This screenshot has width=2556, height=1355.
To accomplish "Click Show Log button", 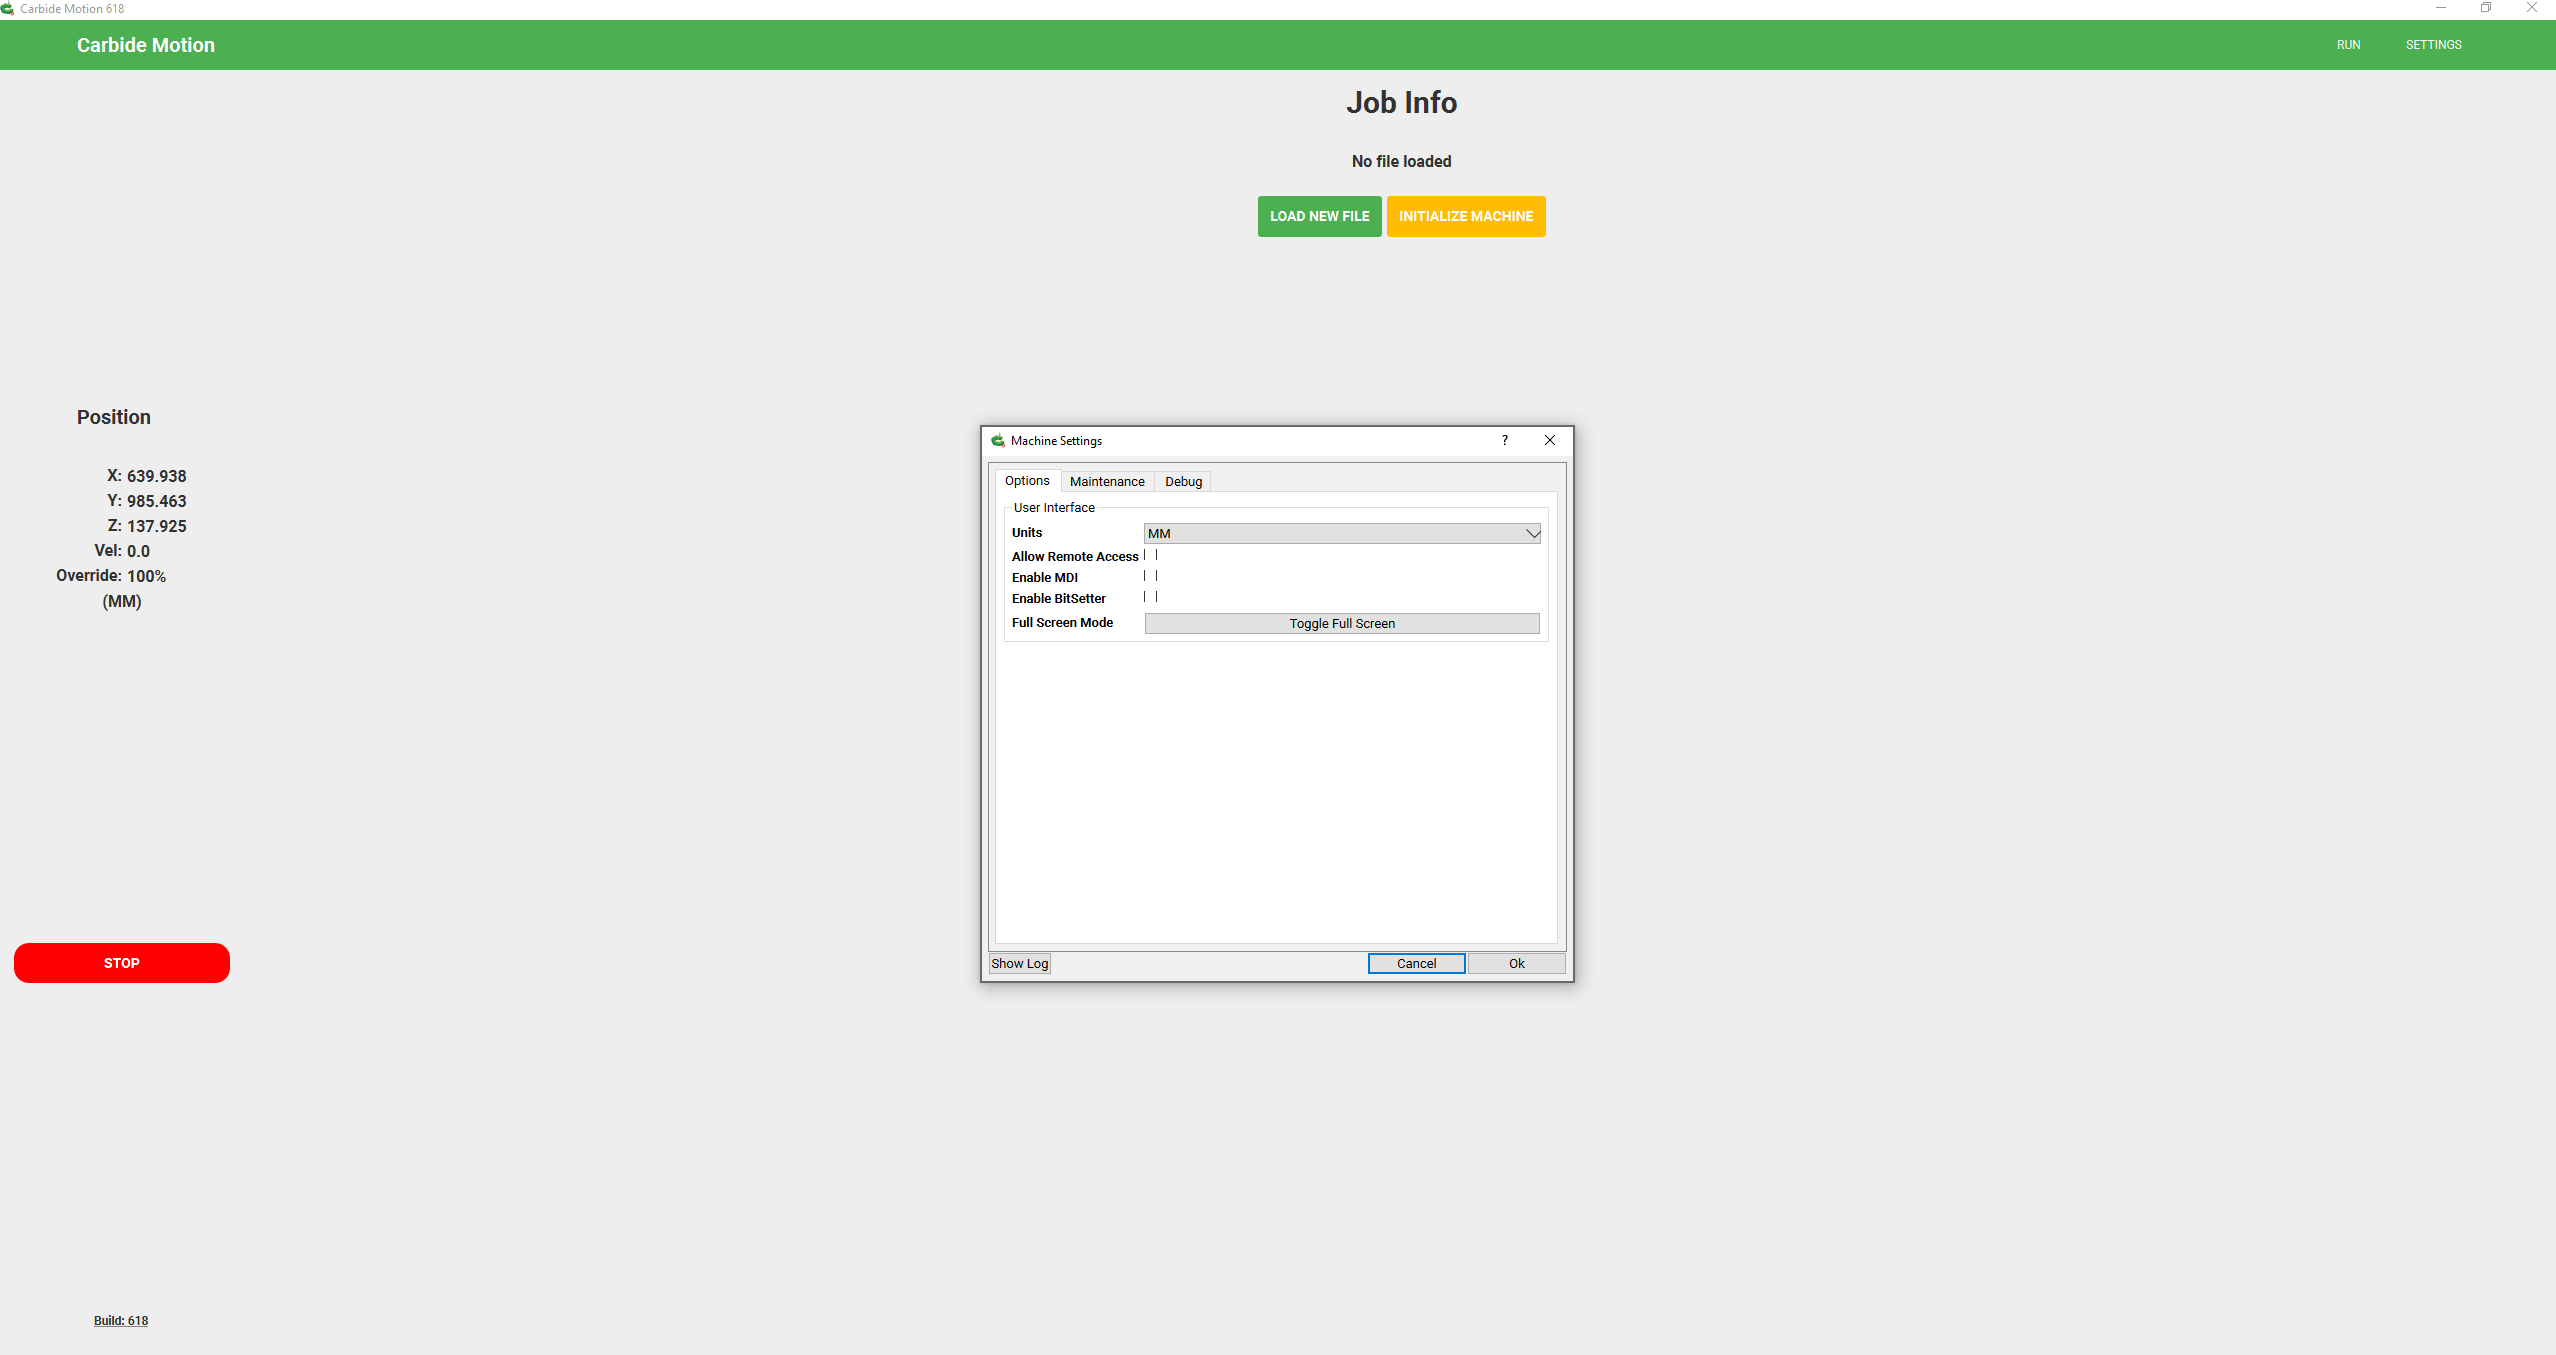I will click(x=1020, y=963).
